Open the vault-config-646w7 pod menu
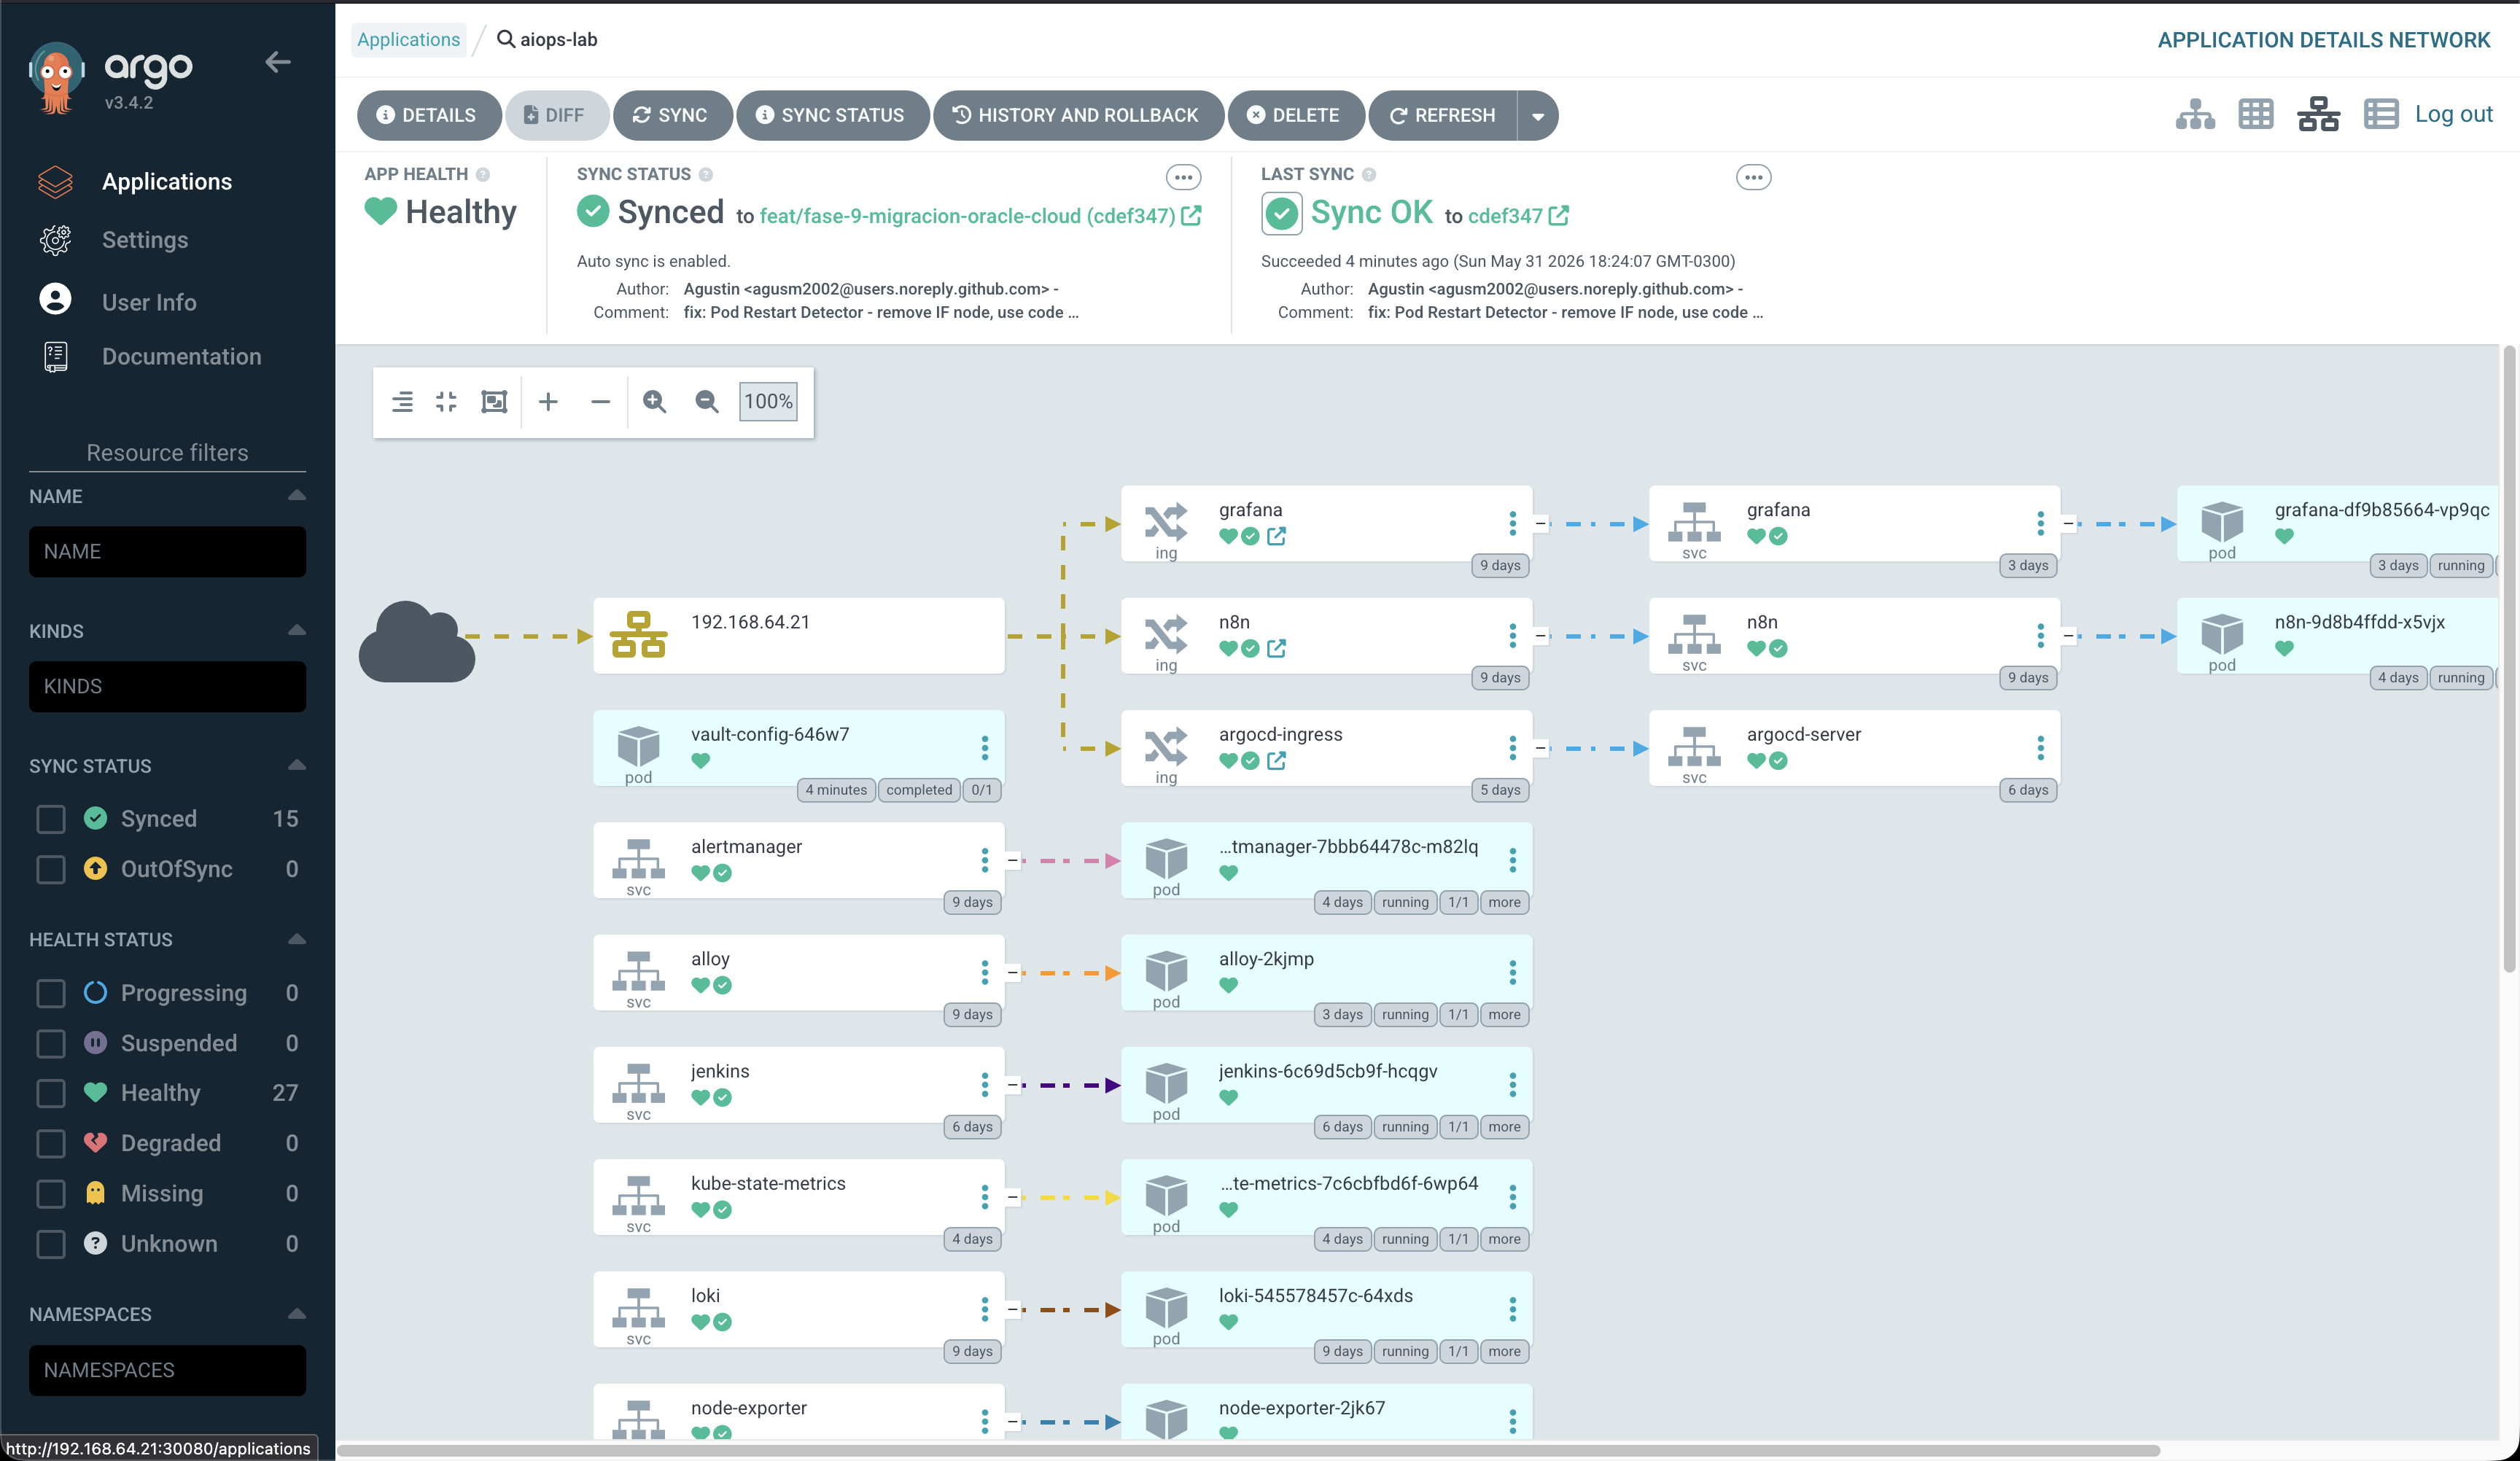The height and width of the screenshot is (1461, 2520). (x=984, y=747)
